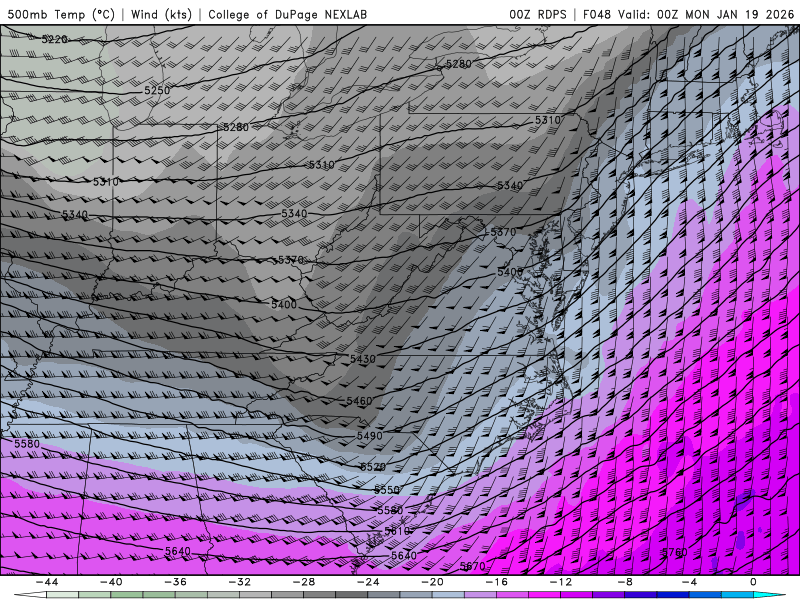Click 'College of DuPage NEXLAB' header text

[287, 14]
